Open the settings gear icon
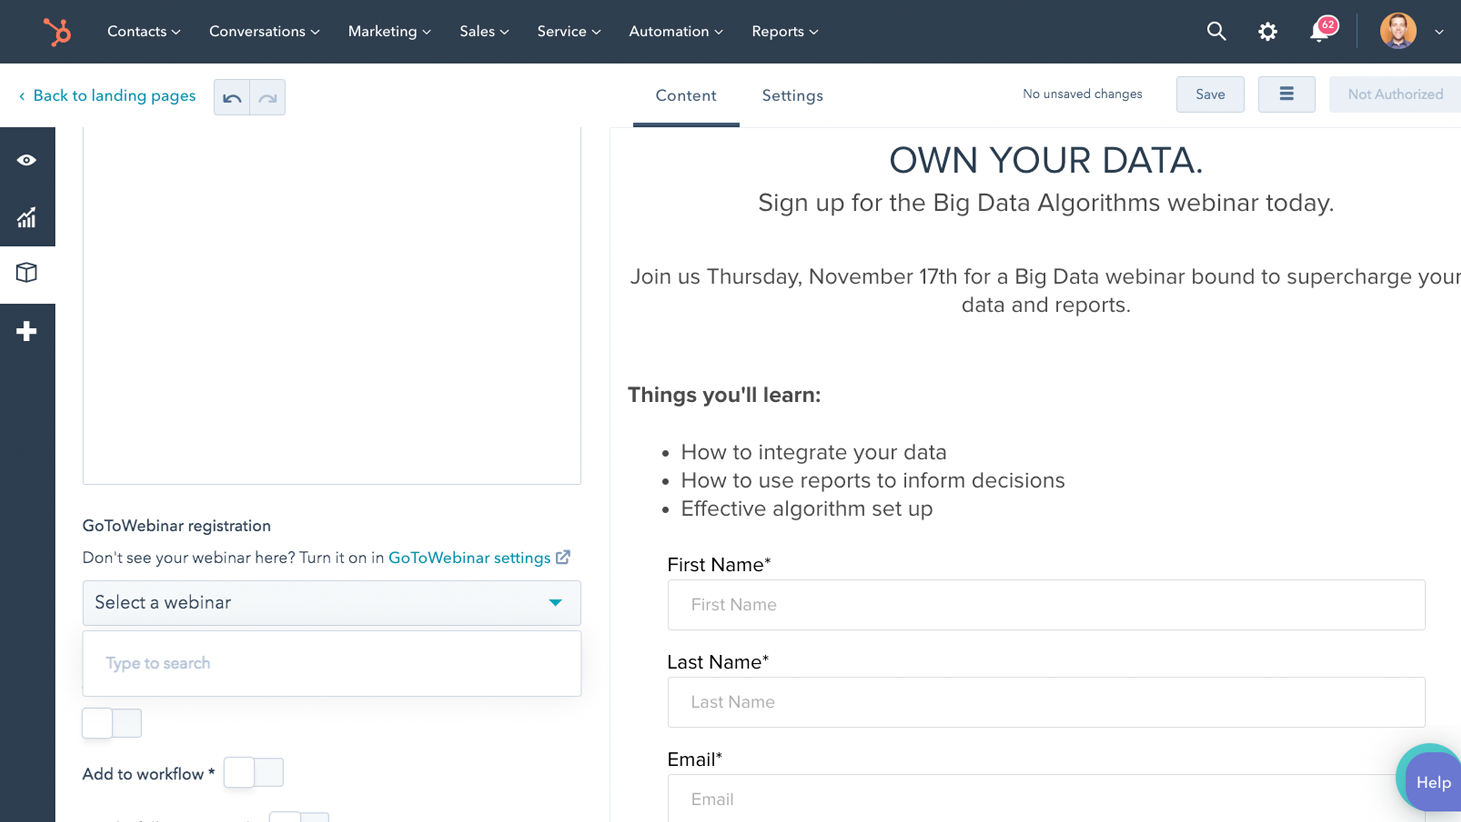 [1267, 32]
